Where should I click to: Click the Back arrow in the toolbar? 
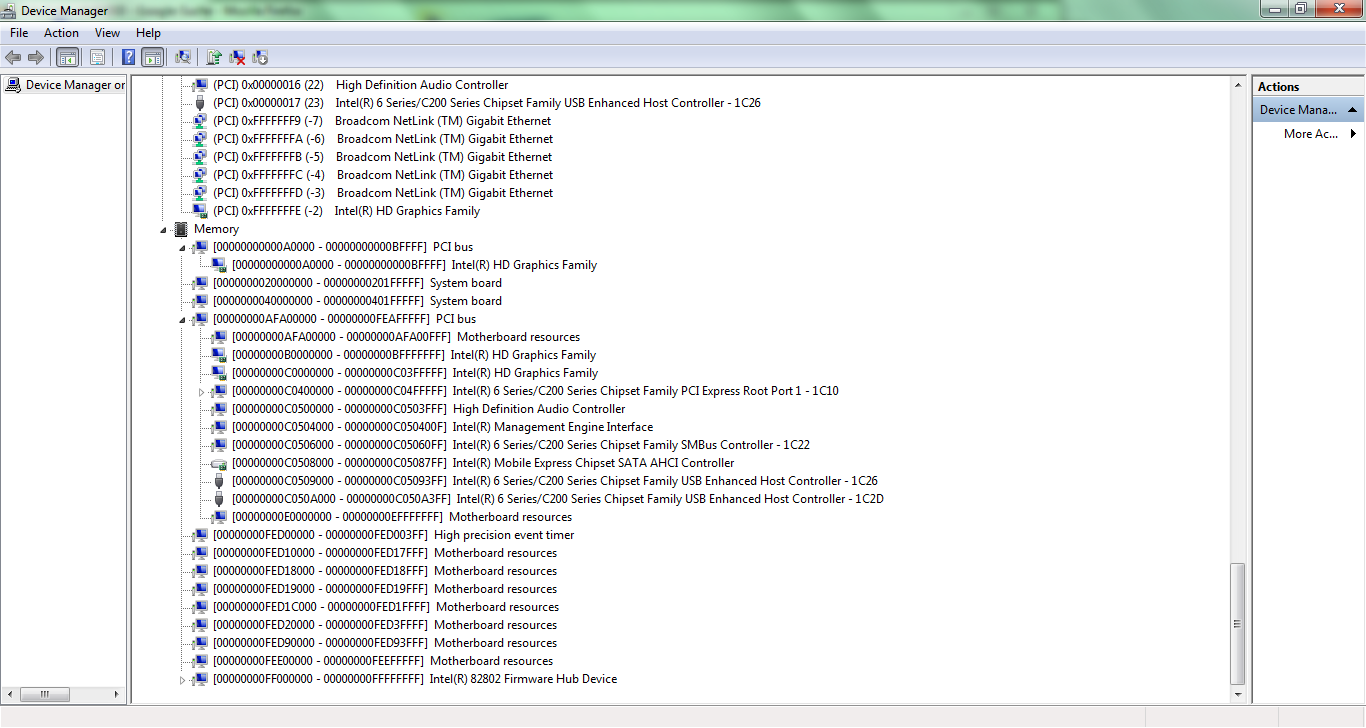coord(13,57)
